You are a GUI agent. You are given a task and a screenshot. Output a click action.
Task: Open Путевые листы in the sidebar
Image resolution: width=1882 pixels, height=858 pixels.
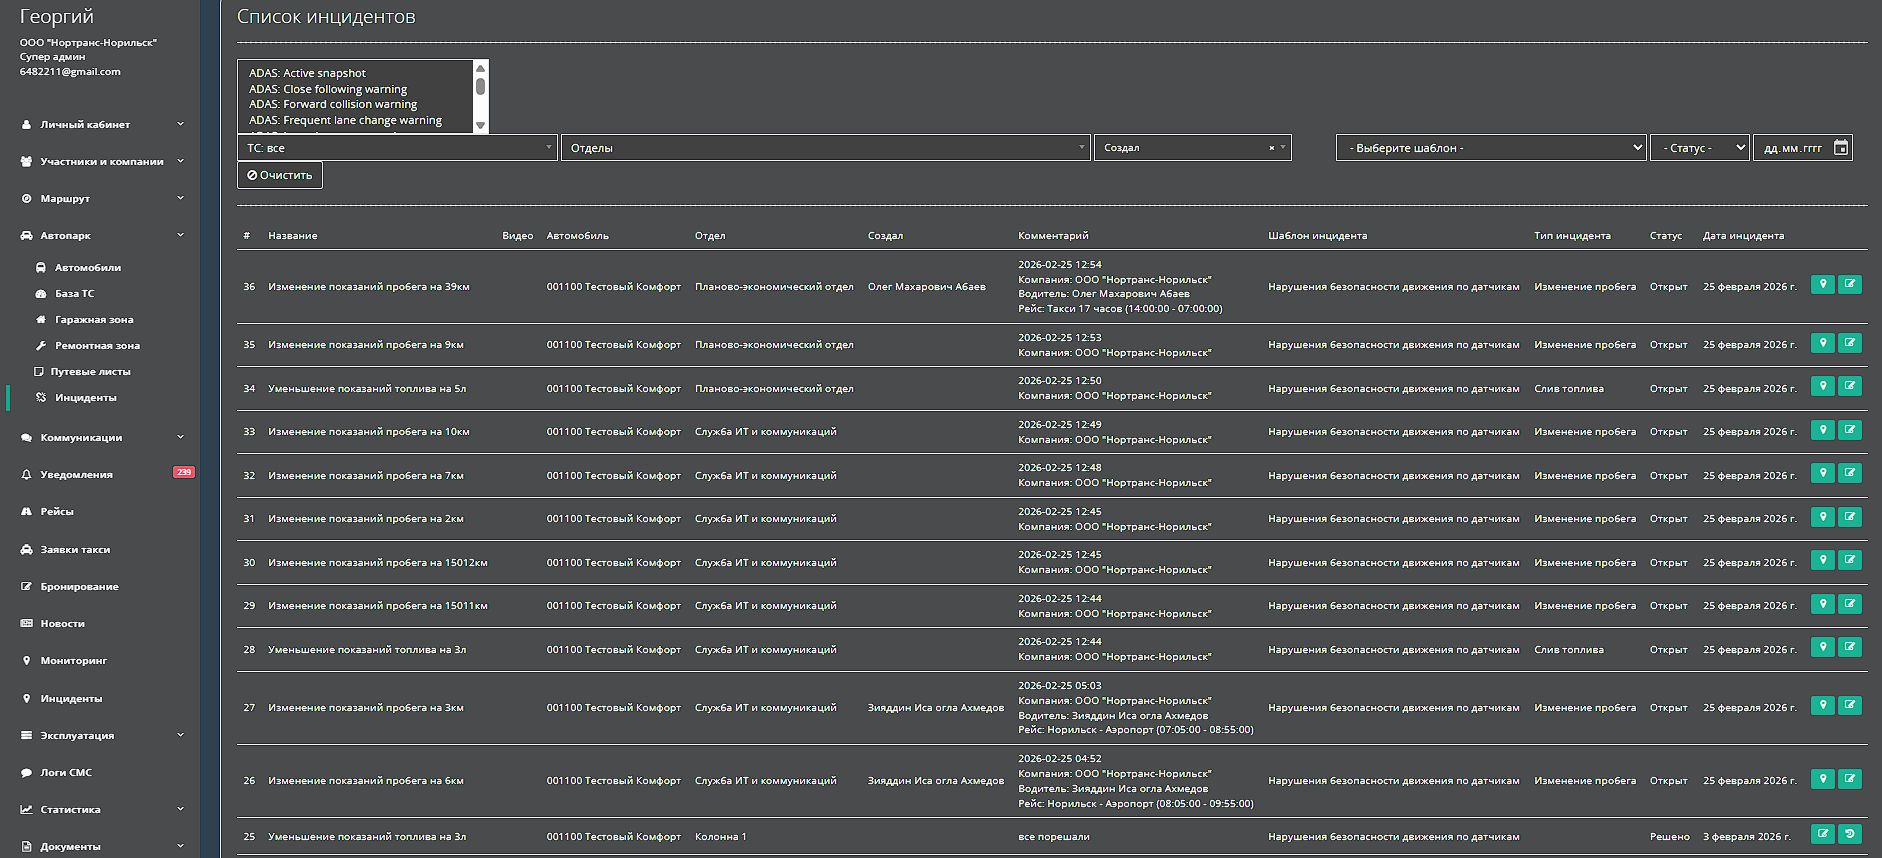point(90,372)
